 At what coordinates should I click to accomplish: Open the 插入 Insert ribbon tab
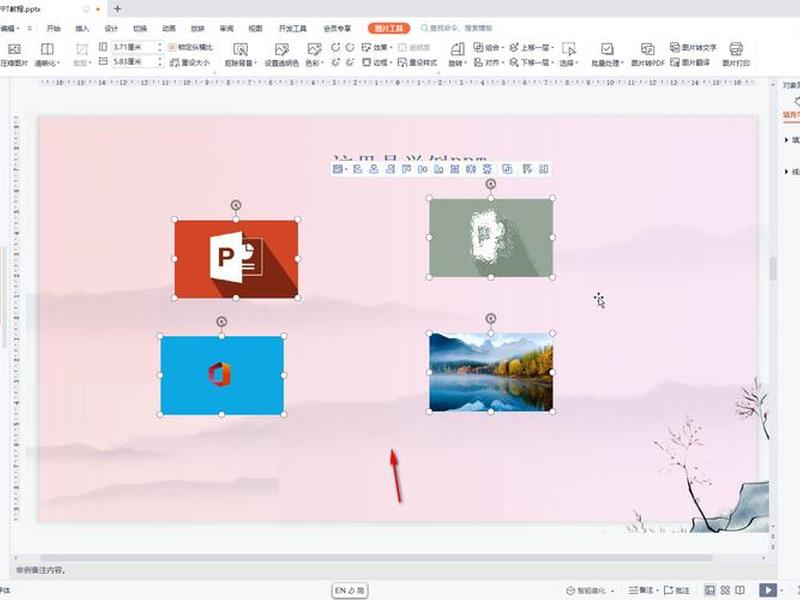[x=82, y=29]
